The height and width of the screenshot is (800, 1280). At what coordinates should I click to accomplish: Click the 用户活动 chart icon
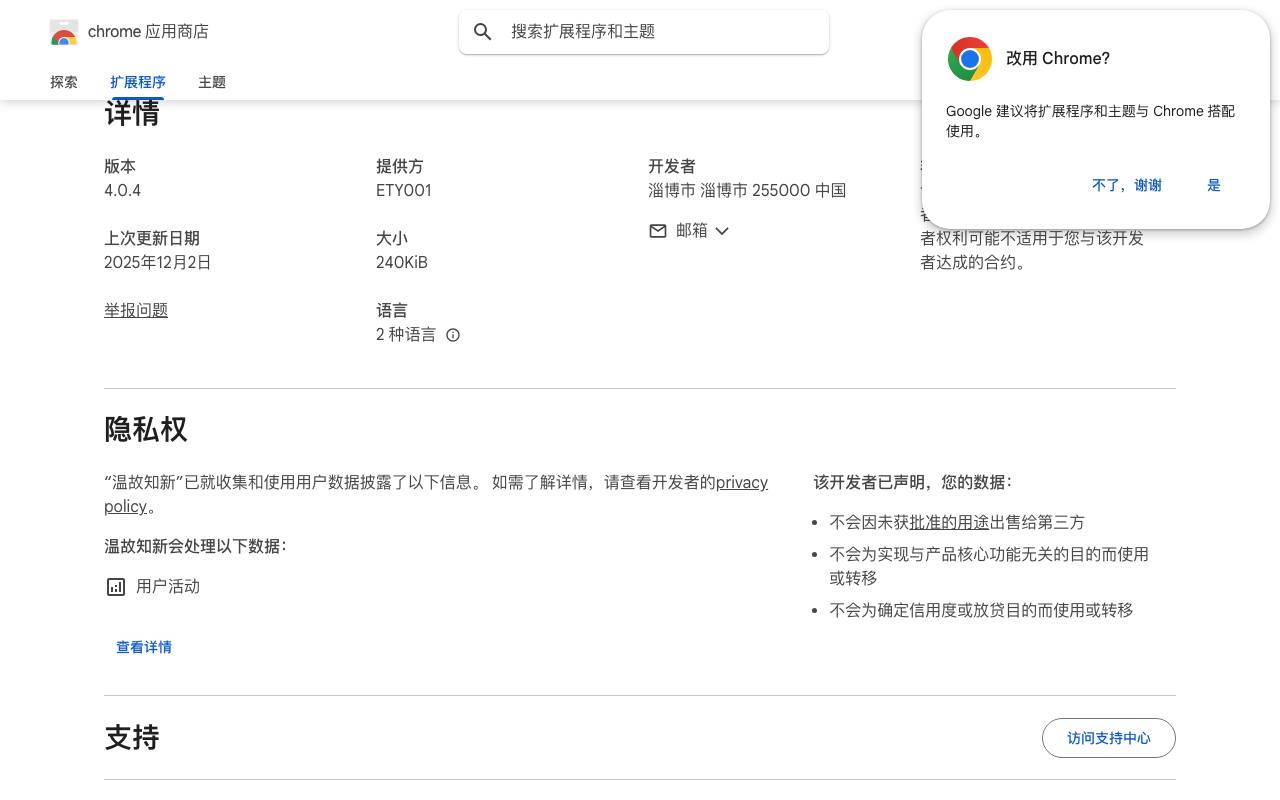pyautogui.click(x=116, y=587)
